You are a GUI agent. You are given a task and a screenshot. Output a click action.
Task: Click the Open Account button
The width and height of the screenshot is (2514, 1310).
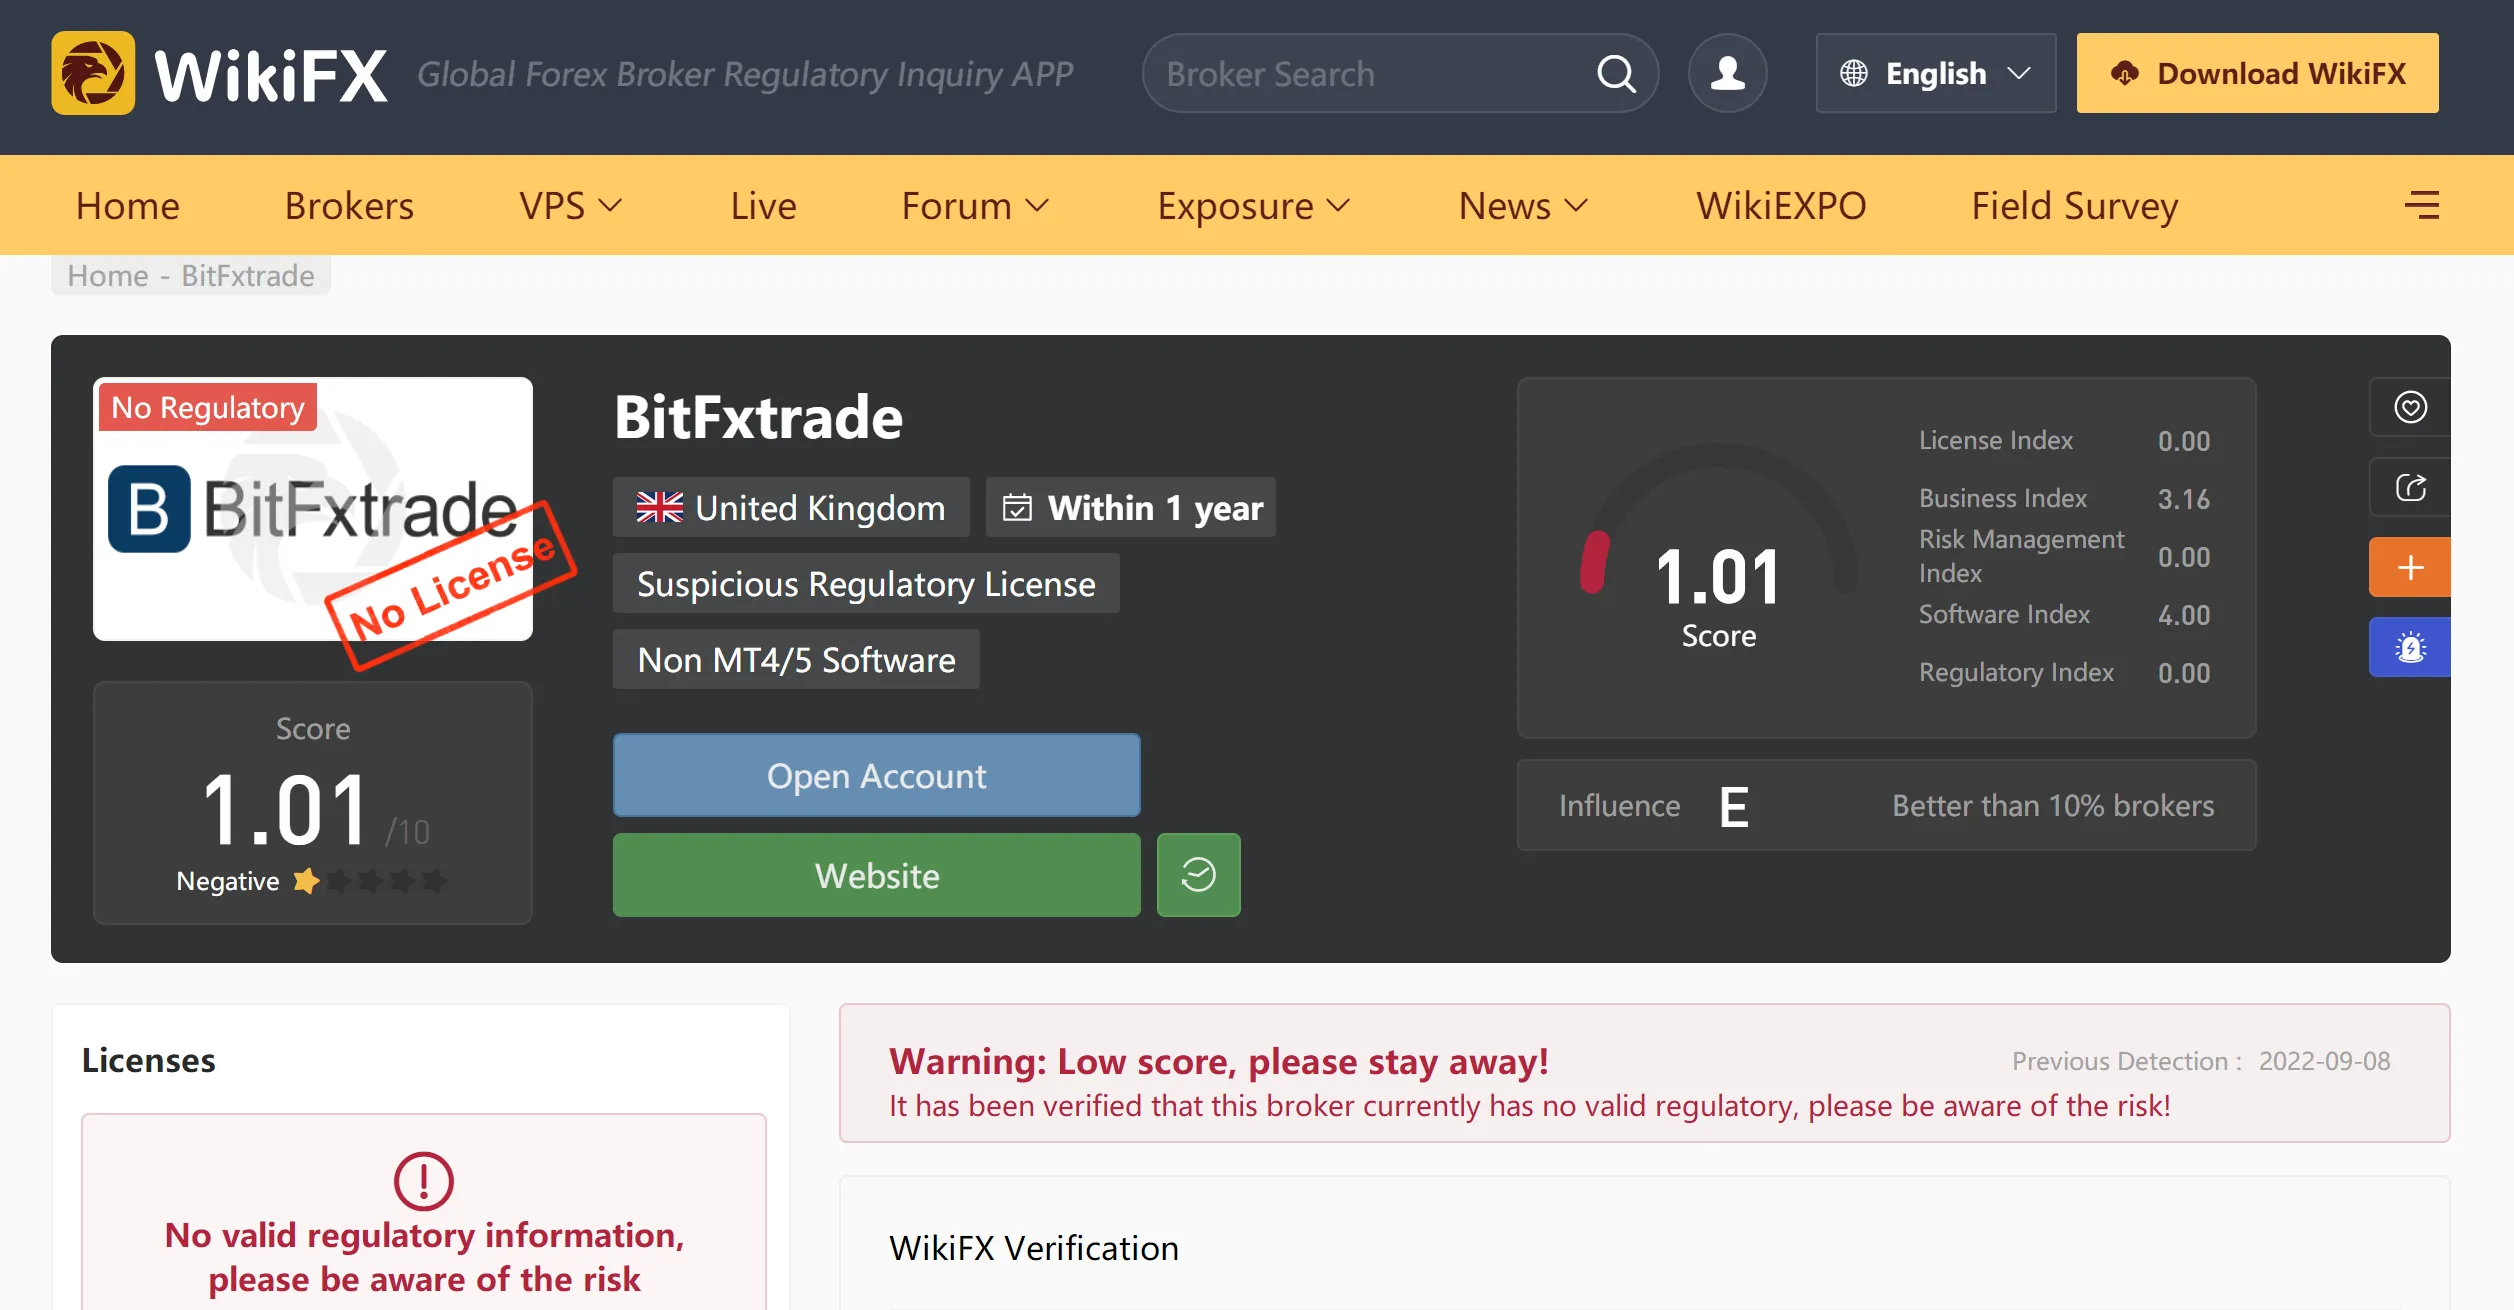pyautogui.click(x=877, y=775)
